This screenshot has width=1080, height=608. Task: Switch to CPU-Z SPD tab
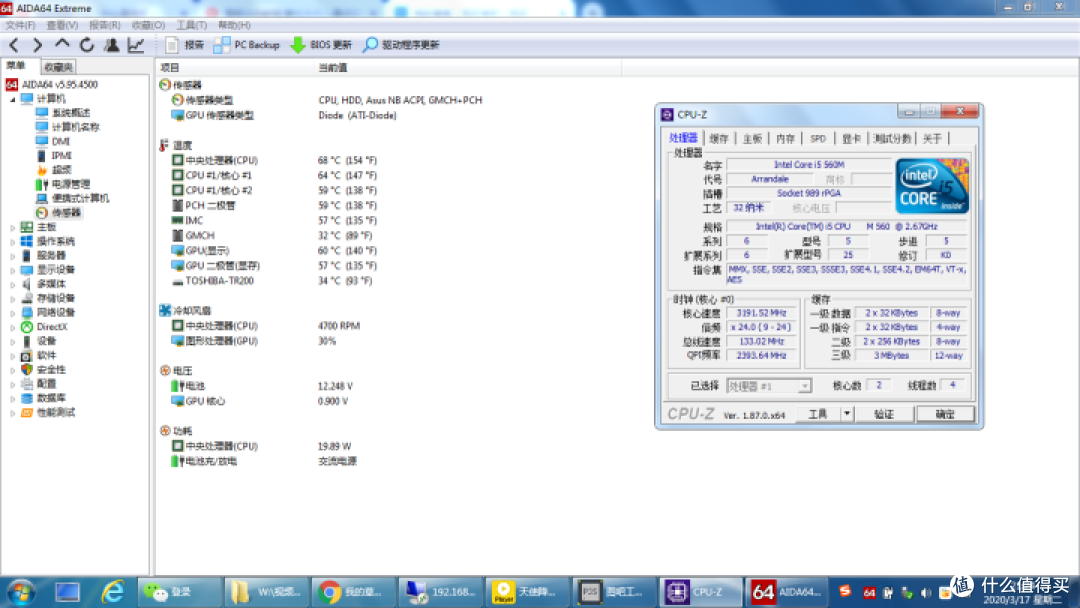pyautogui.click(x=818, y=139)
